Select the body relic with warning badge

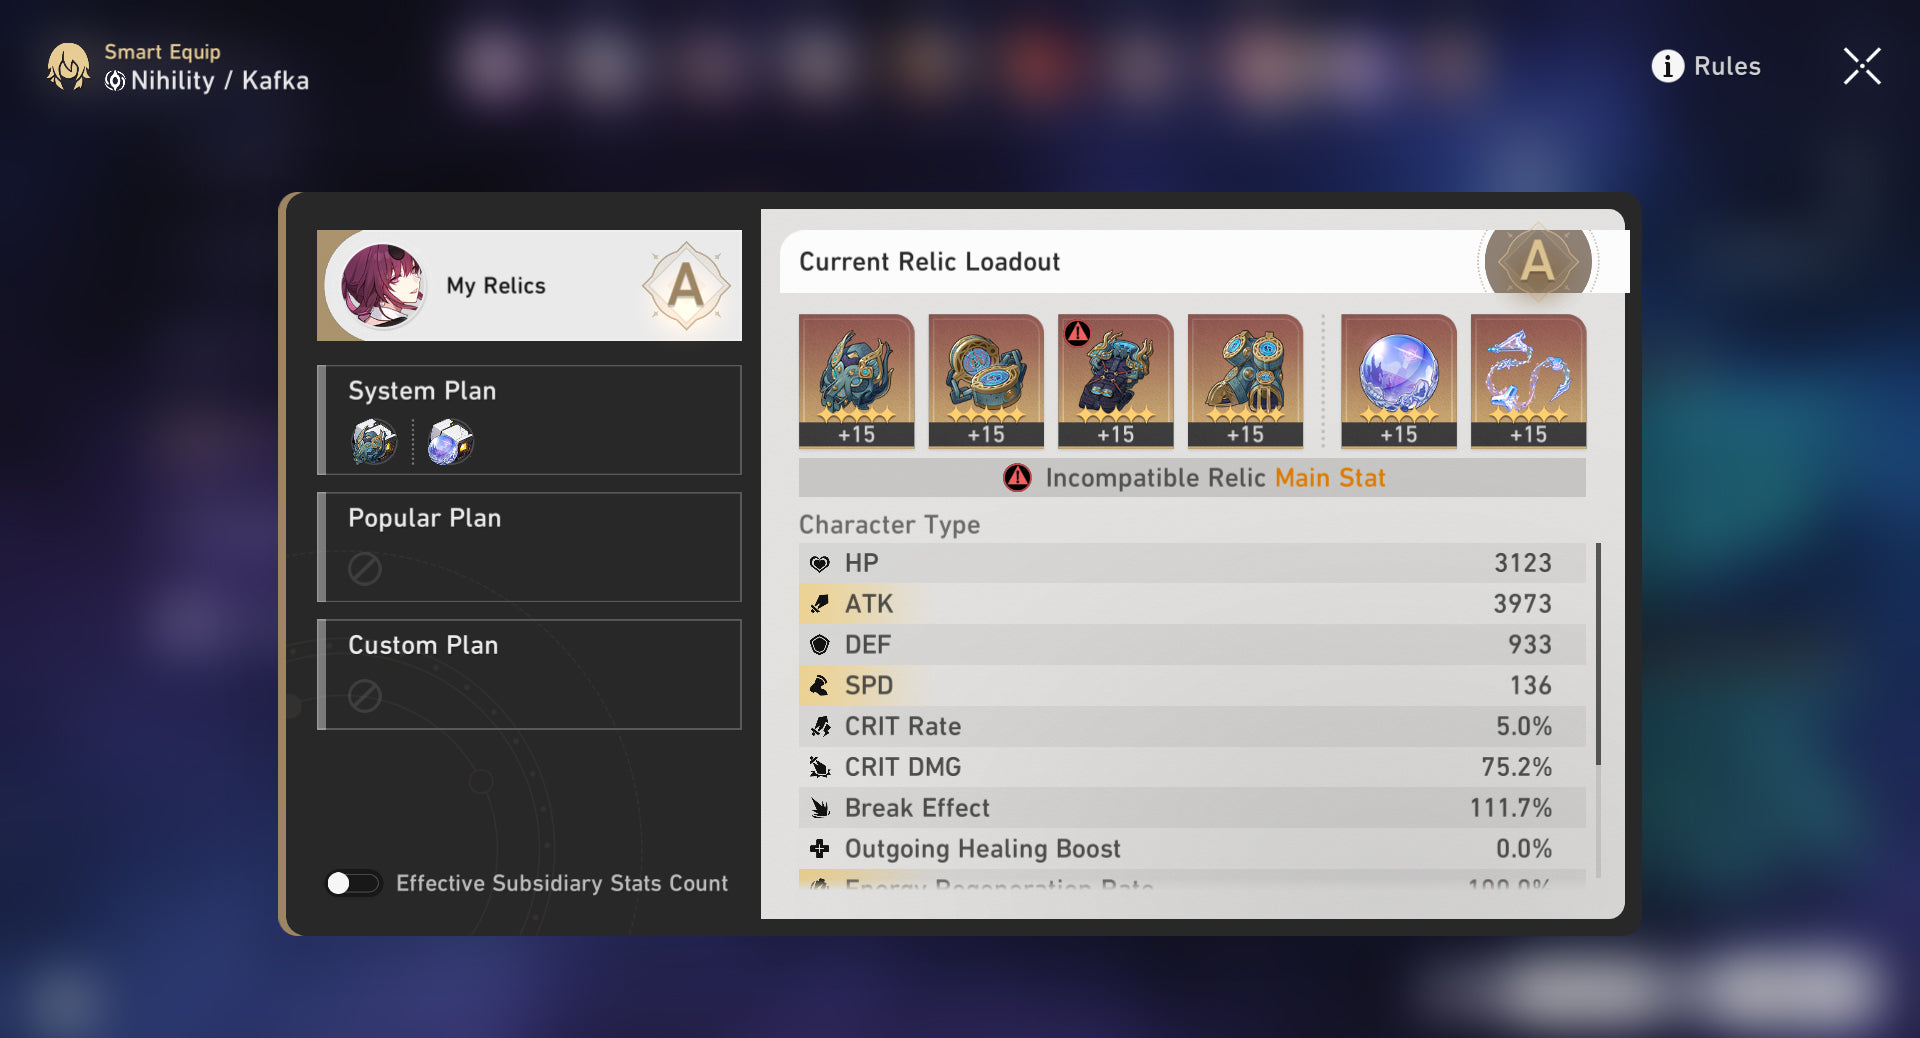pyautogui.click(x=1116, y=380)
